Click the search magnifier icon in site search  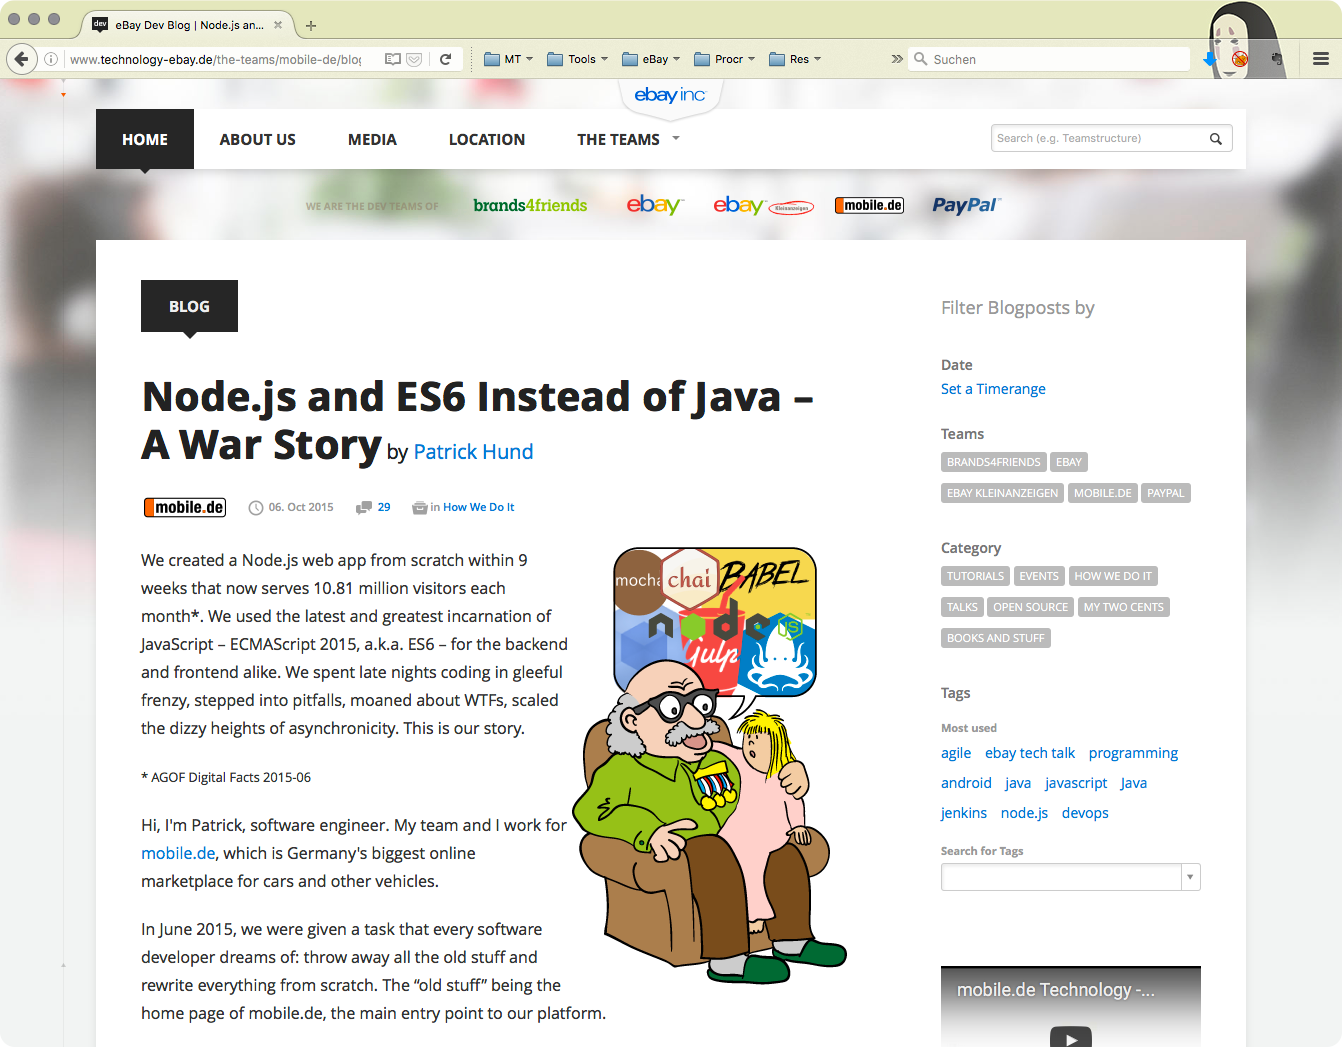[x=1215, y=139]
